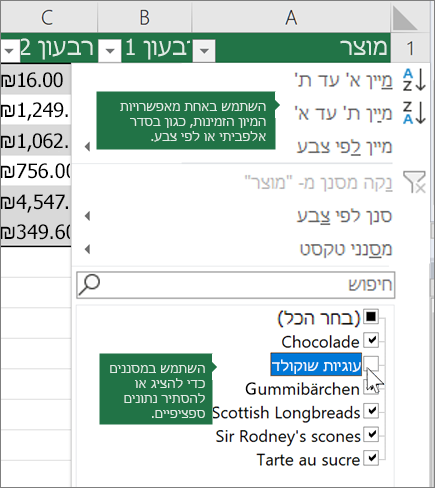
Task: Select column B header
Action: pyautogui.click(x=145, y=17)
